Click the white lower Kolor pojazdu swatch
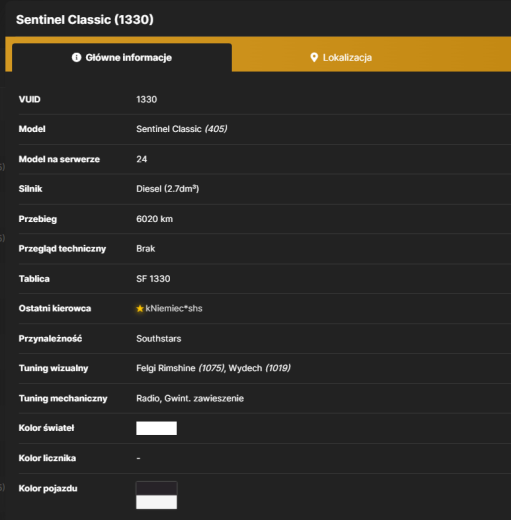Image resolution: width=511 pixels, height=520 pixels. (156, 502)
